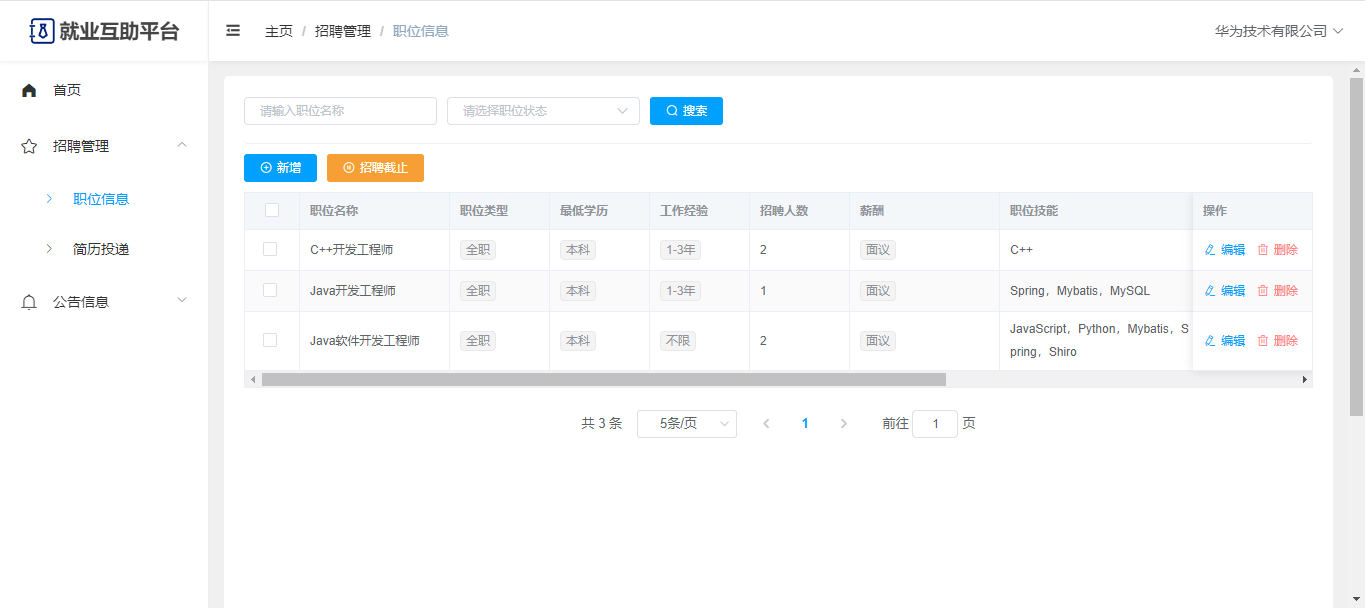Open the 5条/页 page size selector
This screenshot has height=608, width=1365.
tap(686, 424)
